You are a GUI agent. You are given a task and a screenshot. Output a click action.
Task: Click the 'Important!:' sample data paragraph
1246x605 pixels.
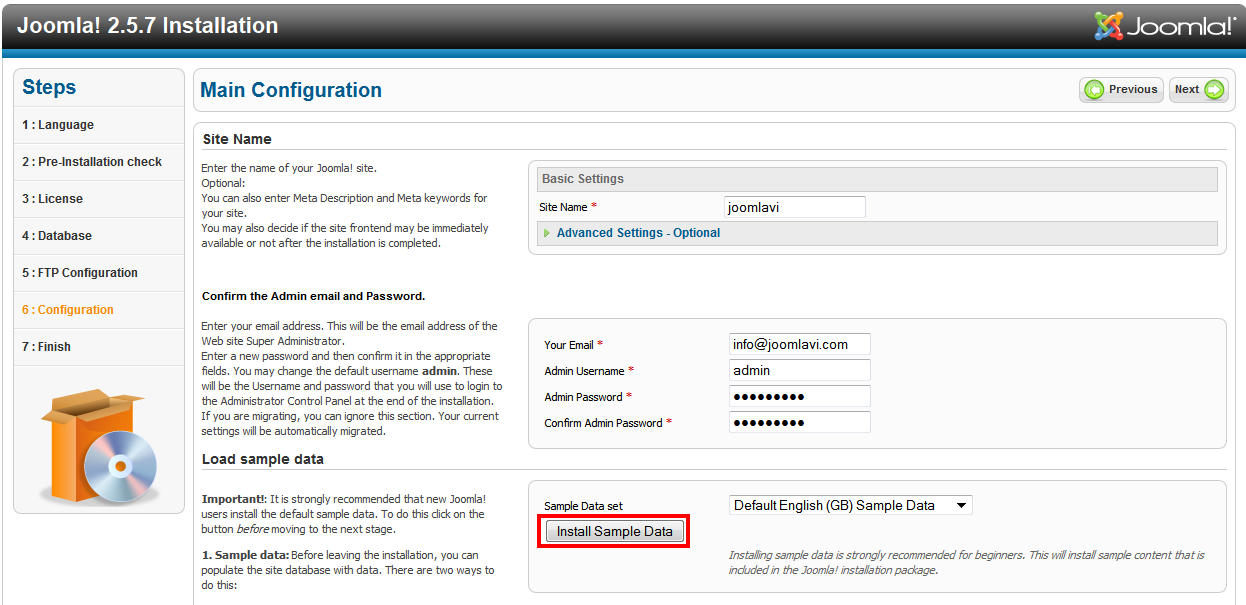pyautogui.click(x=344, y=514)
